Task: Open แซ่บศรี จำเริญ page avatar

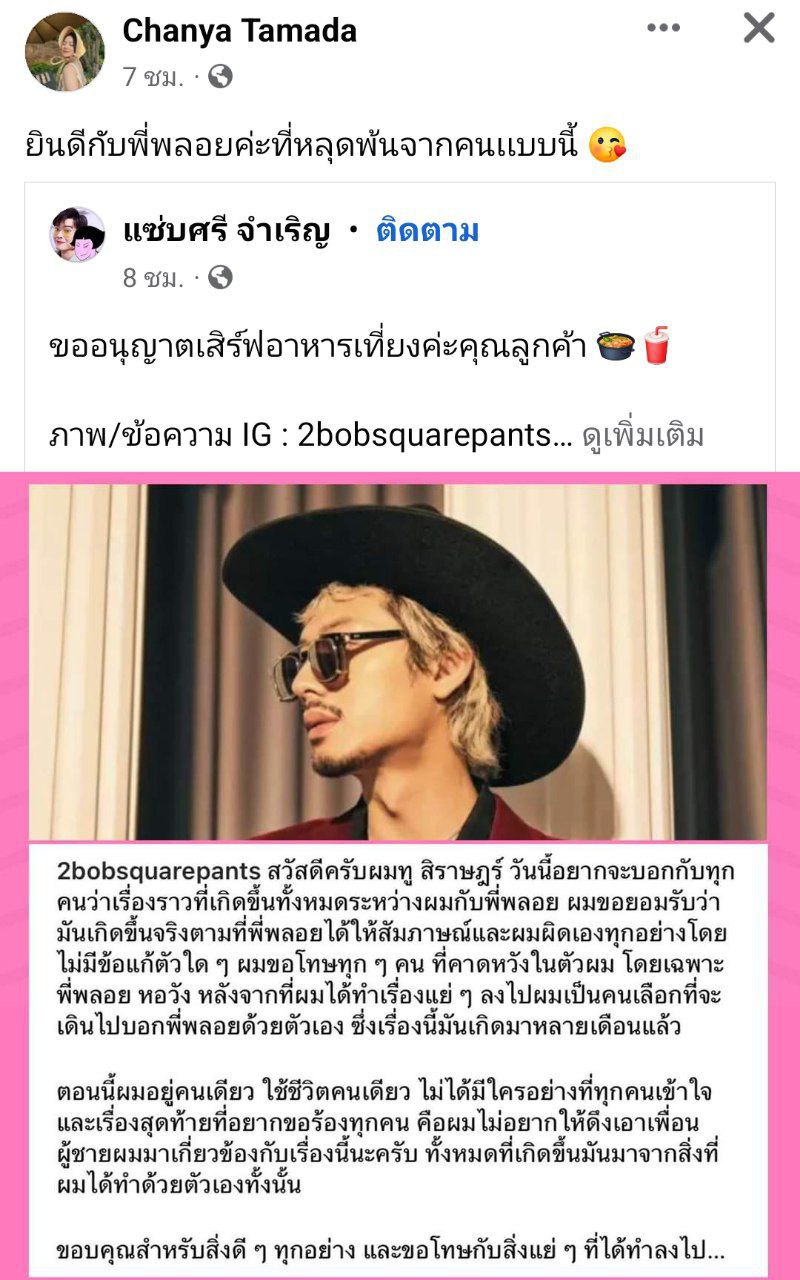Action: (77, 234)
